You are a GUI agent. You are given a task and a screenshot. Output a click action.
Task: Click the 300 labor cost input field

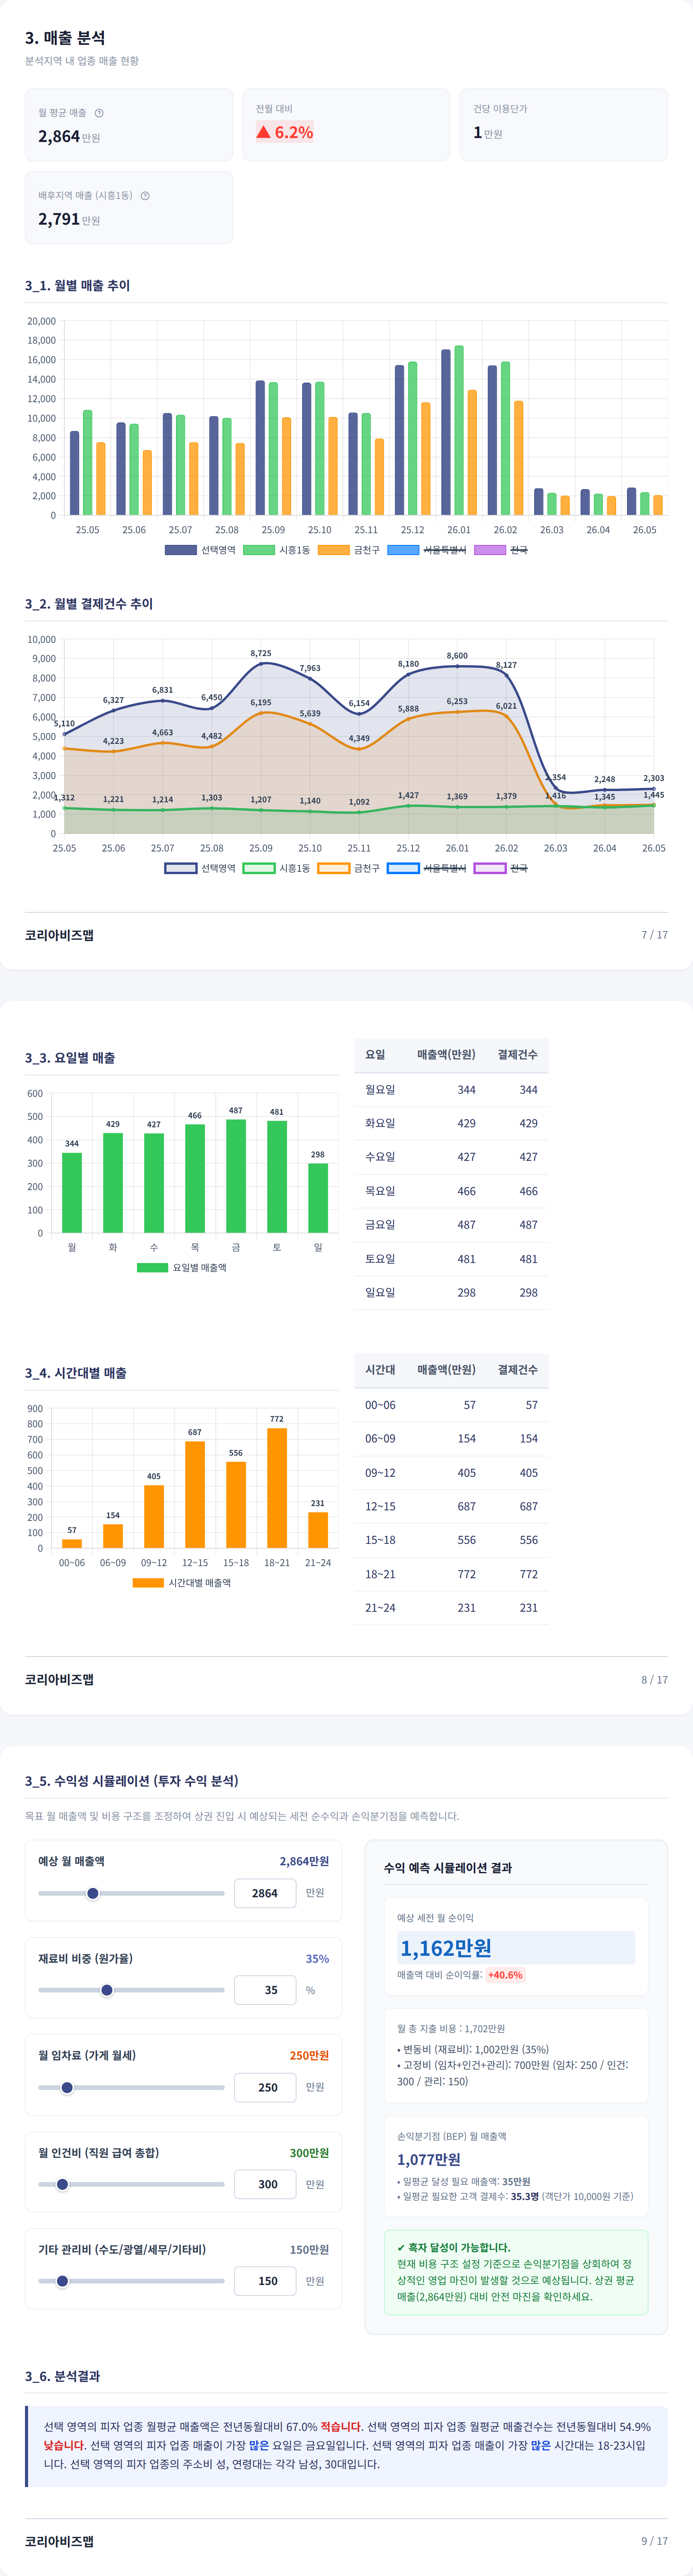click(265, 2184)
